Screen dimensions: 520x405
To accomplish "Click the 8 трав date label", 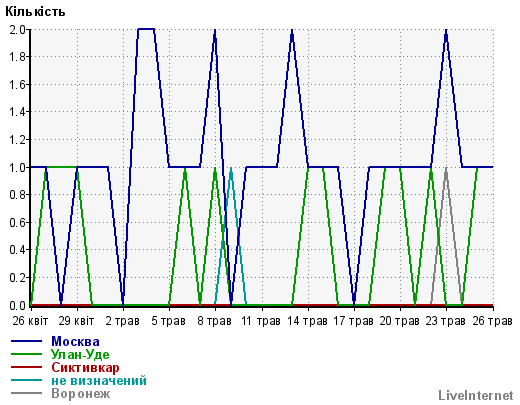I will [214, 321].
